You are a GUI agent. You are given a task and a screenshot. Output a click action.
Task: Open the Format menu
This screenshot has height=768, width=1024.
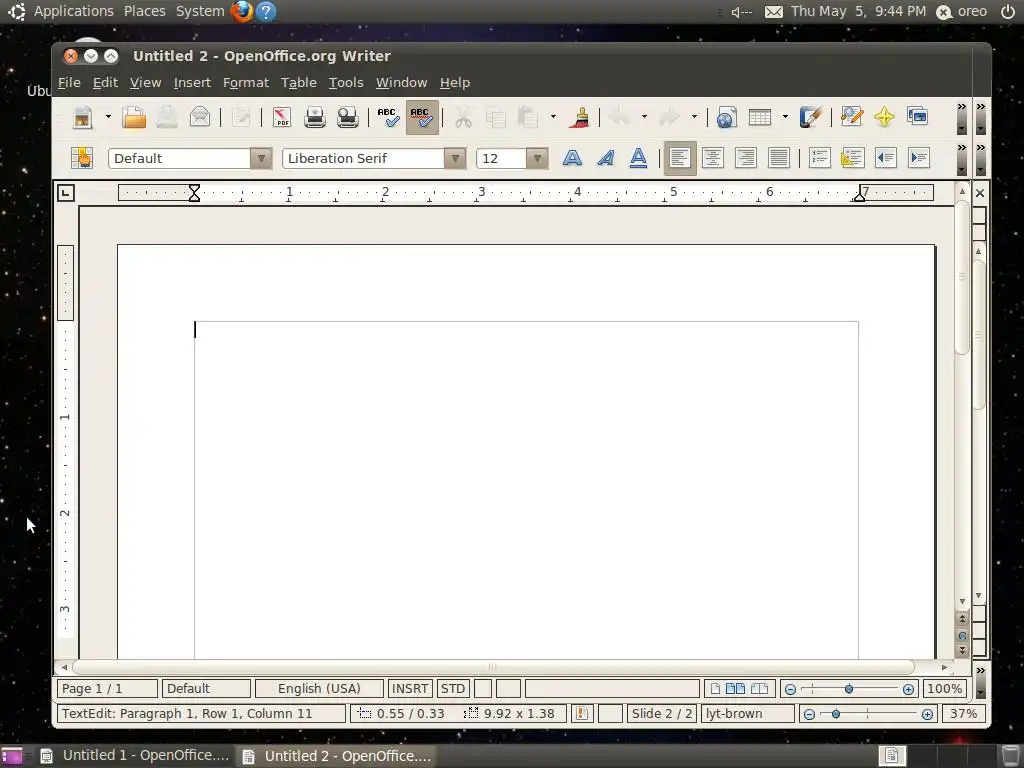pyautogui.click(x=246, y=83)
